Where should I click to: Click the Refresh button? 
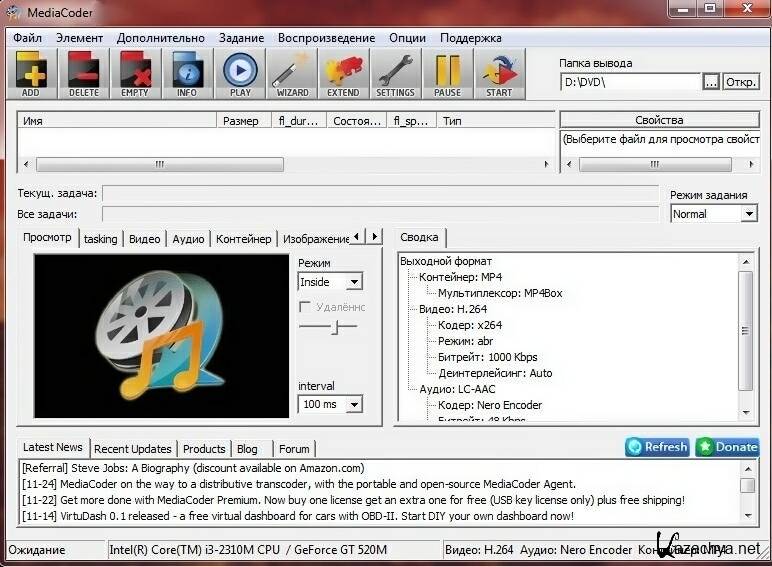(657, 447)
